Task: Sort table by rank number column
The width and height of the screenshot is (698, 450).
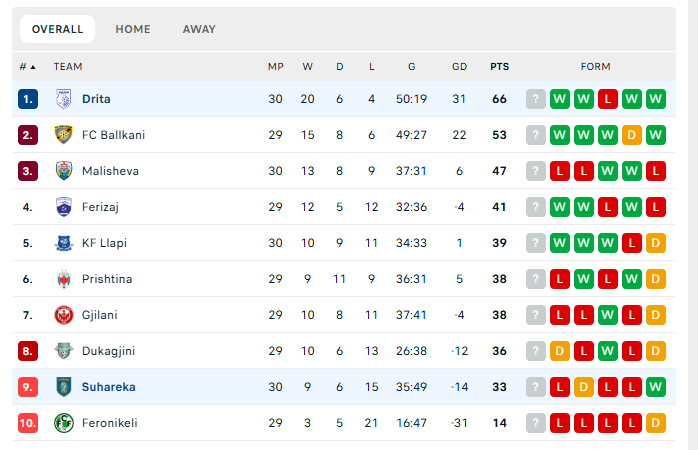Action: [27, 67]
